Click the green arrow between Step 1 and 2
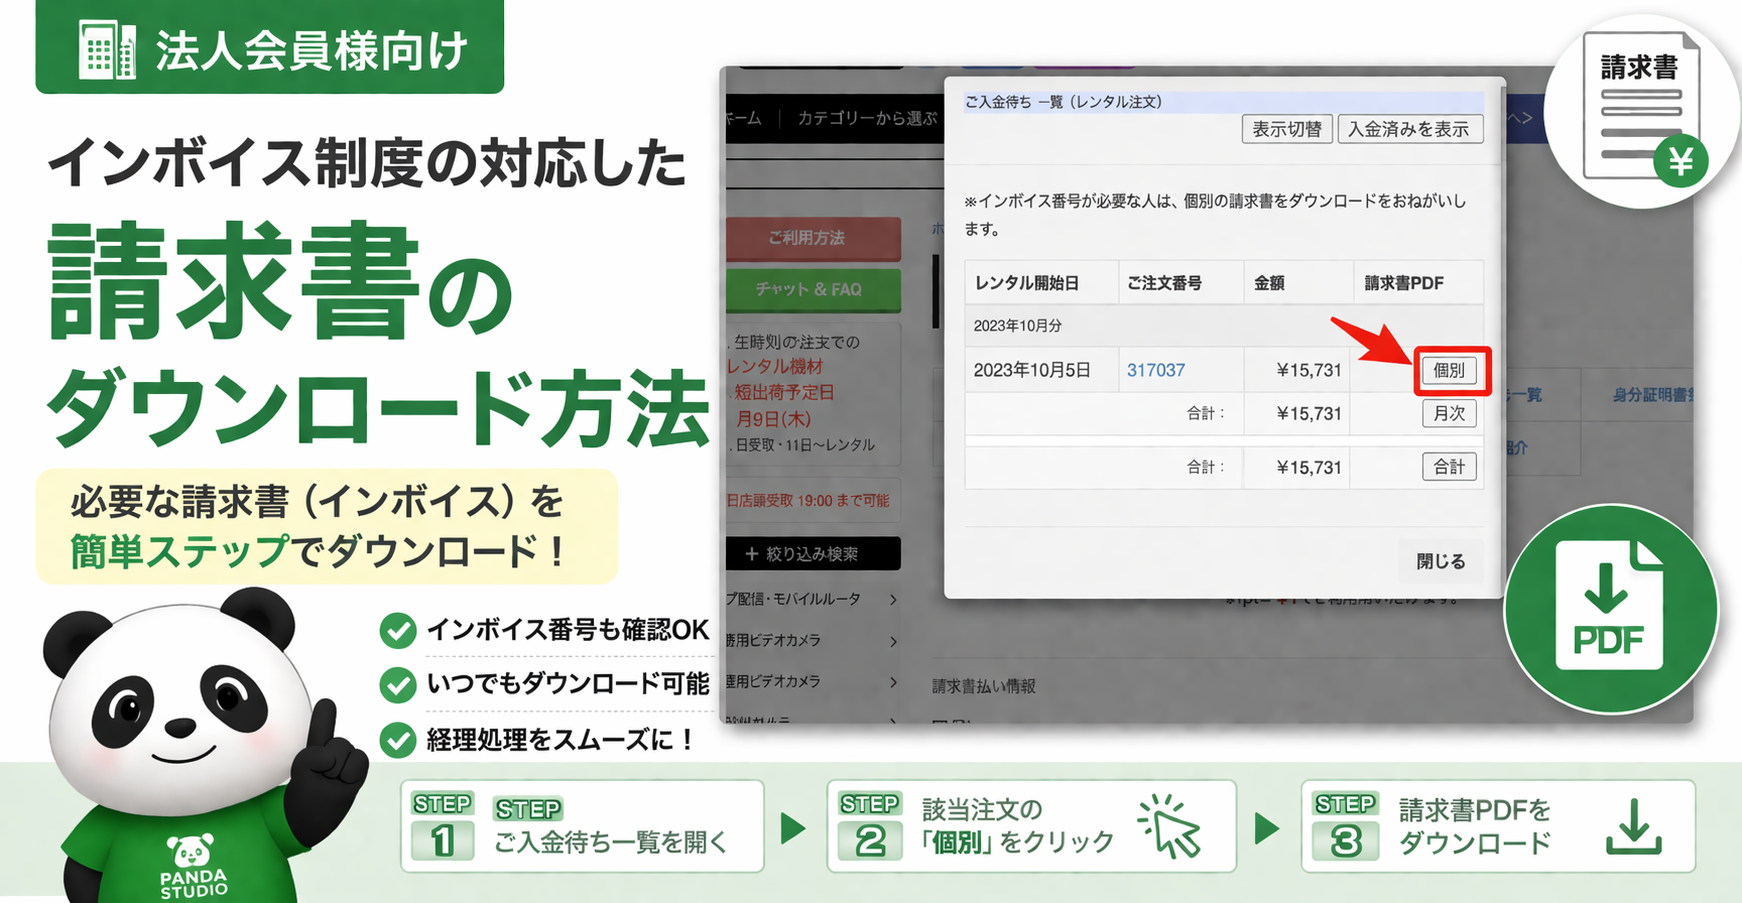The width and height of the screenshot is (1742, 903). tap(793, 828)
